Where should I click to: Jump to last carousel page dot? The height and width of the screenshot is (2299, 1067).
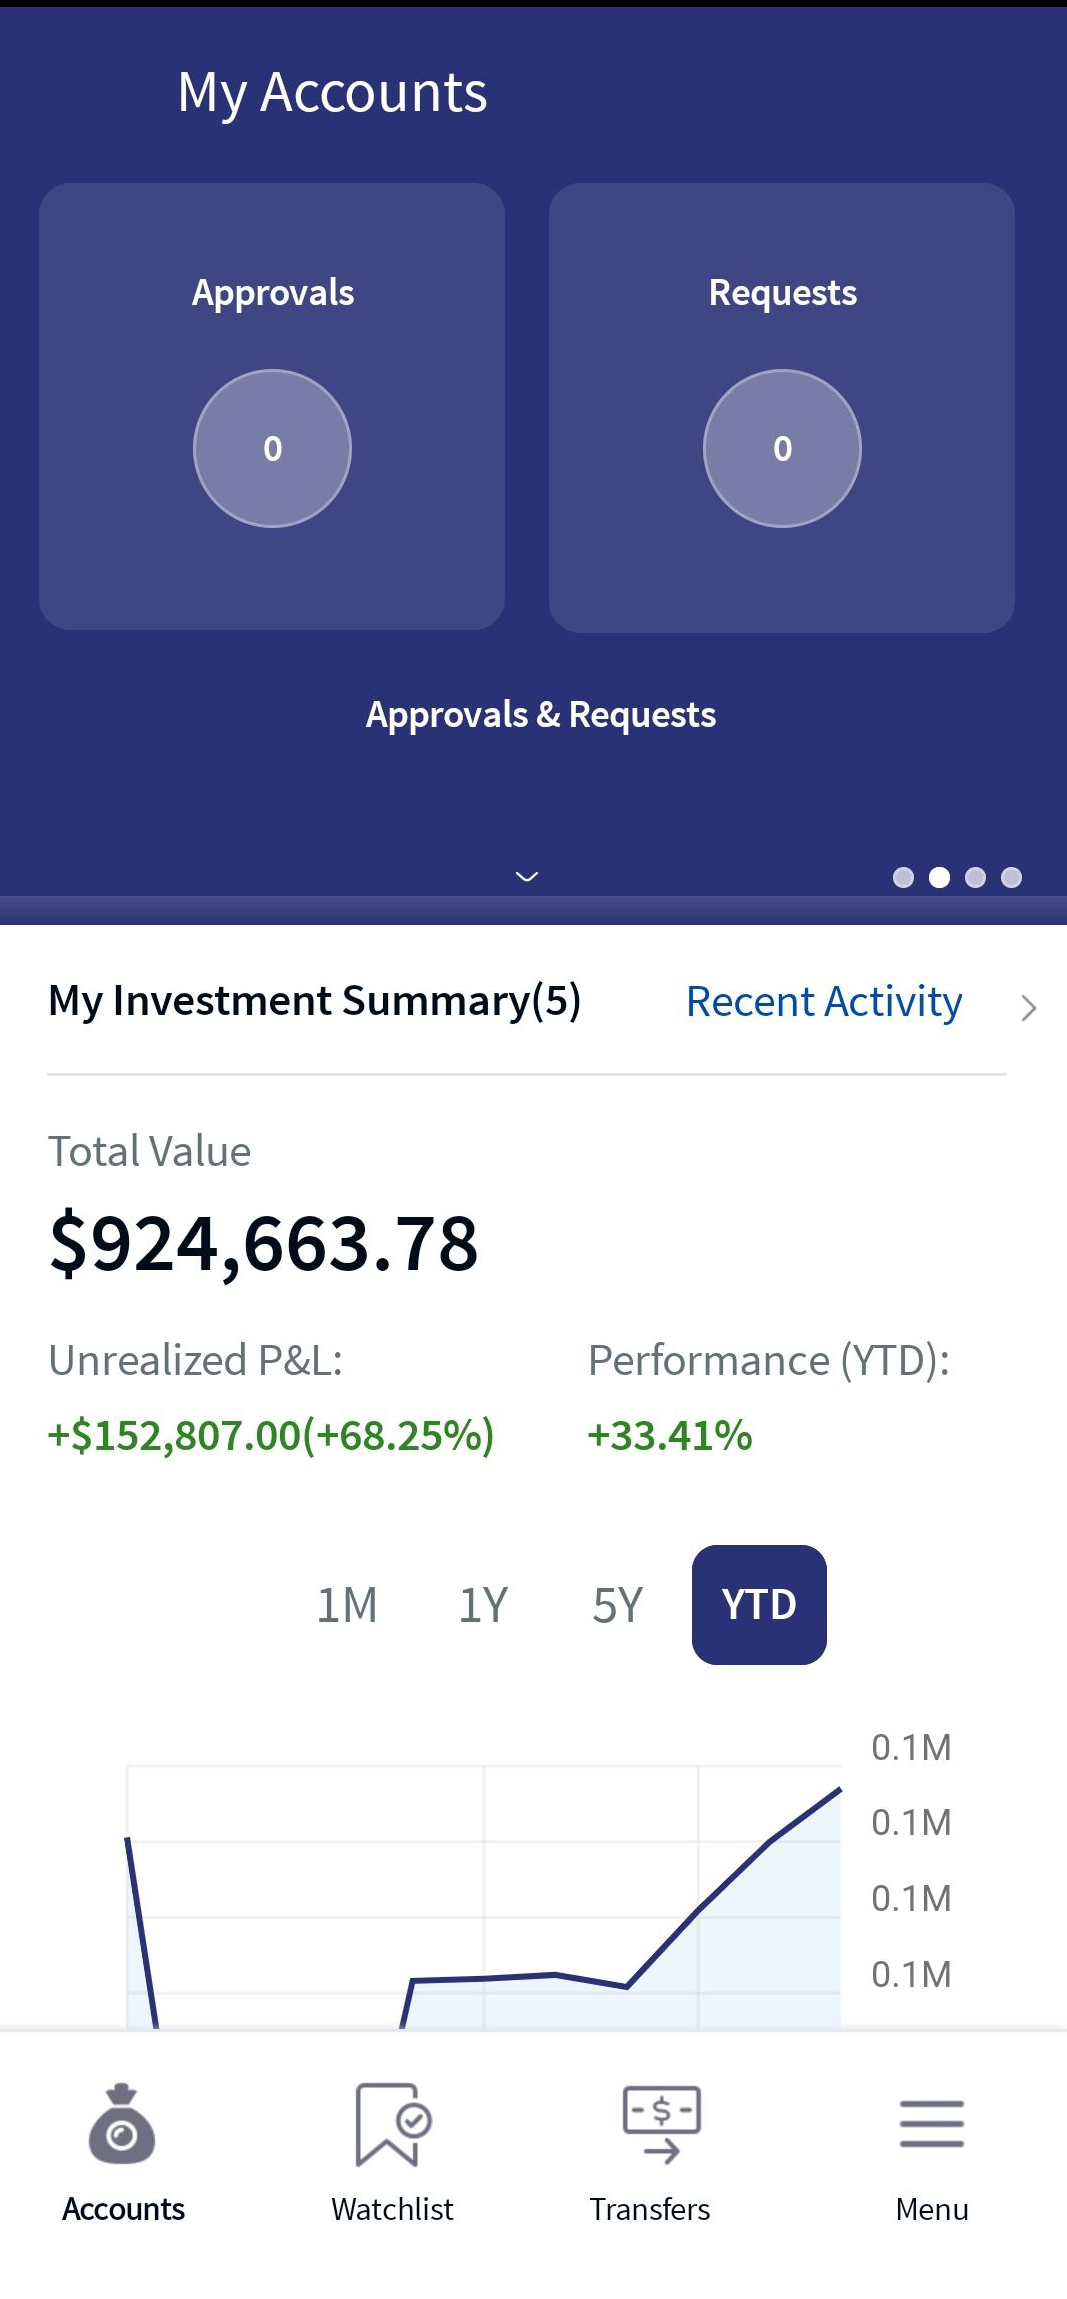1011,877
